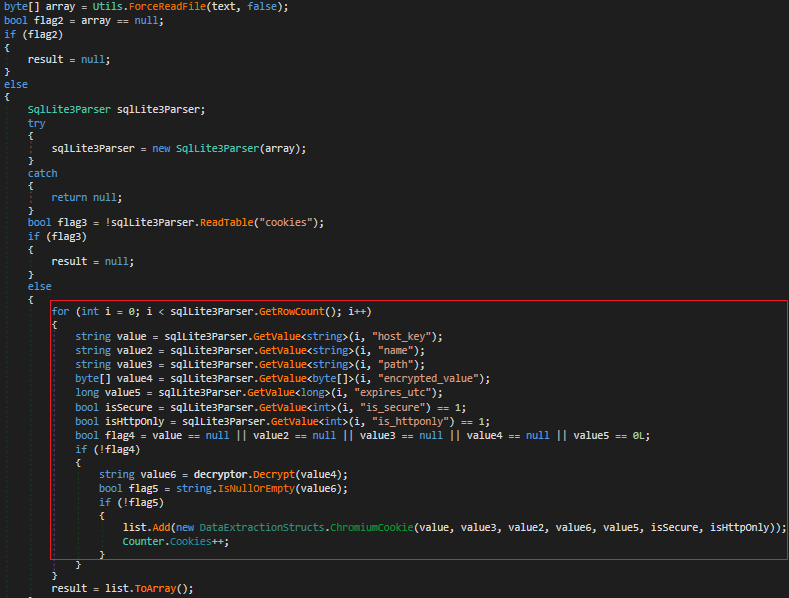Click the try keyword
This screenshot has width=789, height=598.
coord(37,122)
